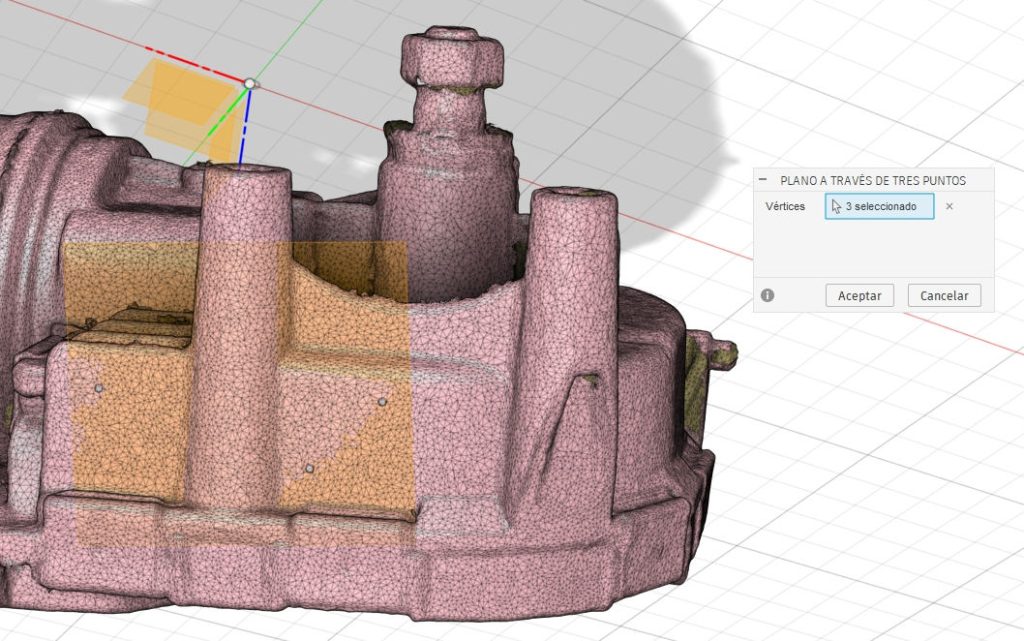This screenshot has width=1024, height=641.
Task: Click the upper-right selected vertex point
Action: click(x=382, y=402)
